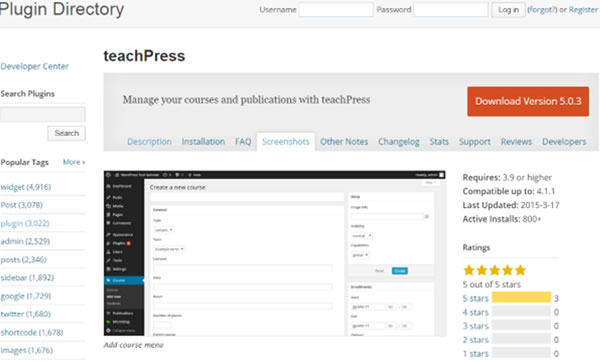Go to the Changelog tab
The image size is (600, 361).
[399, 142]
